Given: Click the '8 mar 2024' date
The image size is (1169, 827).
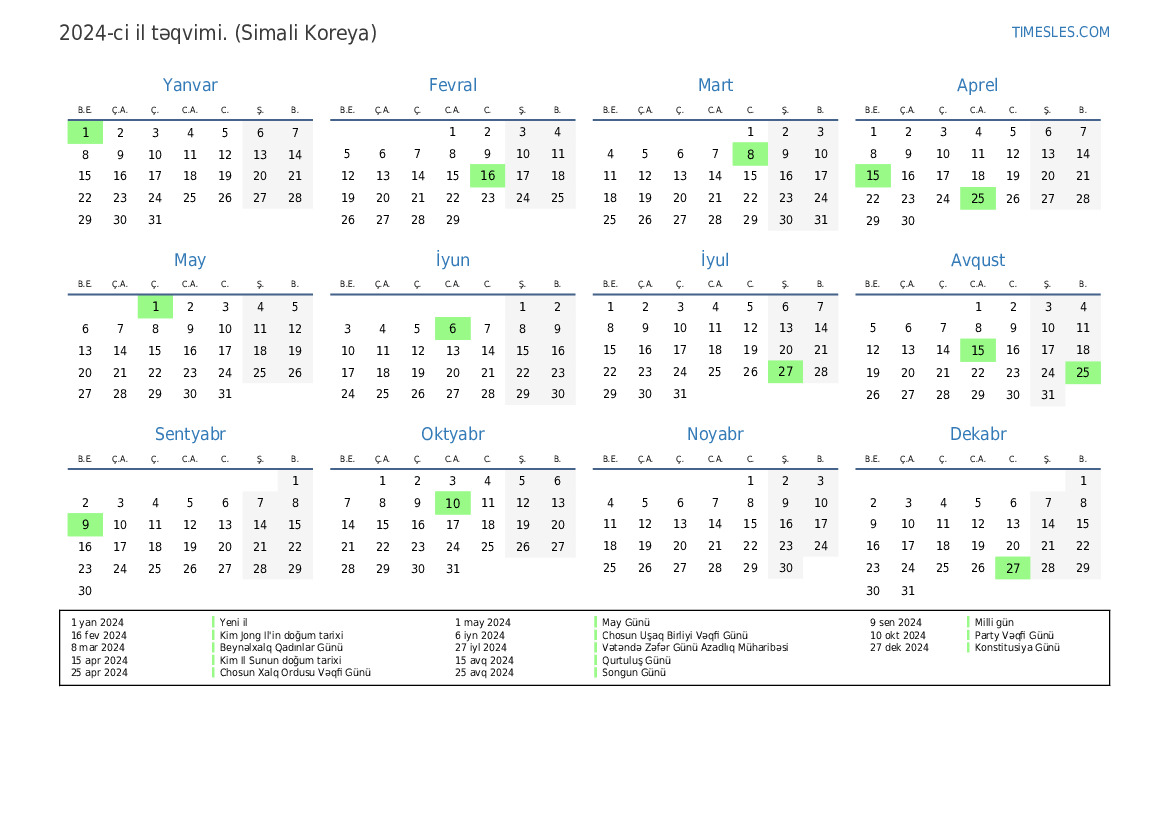Looking at the screenshot, I should coord(98,647).
